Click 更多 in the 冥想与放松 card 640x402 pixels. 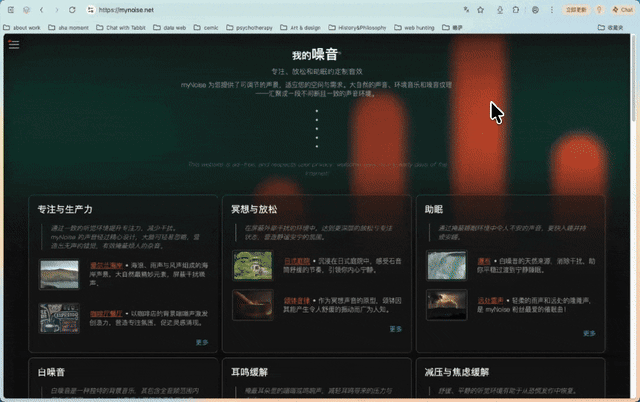pos(396,329)
